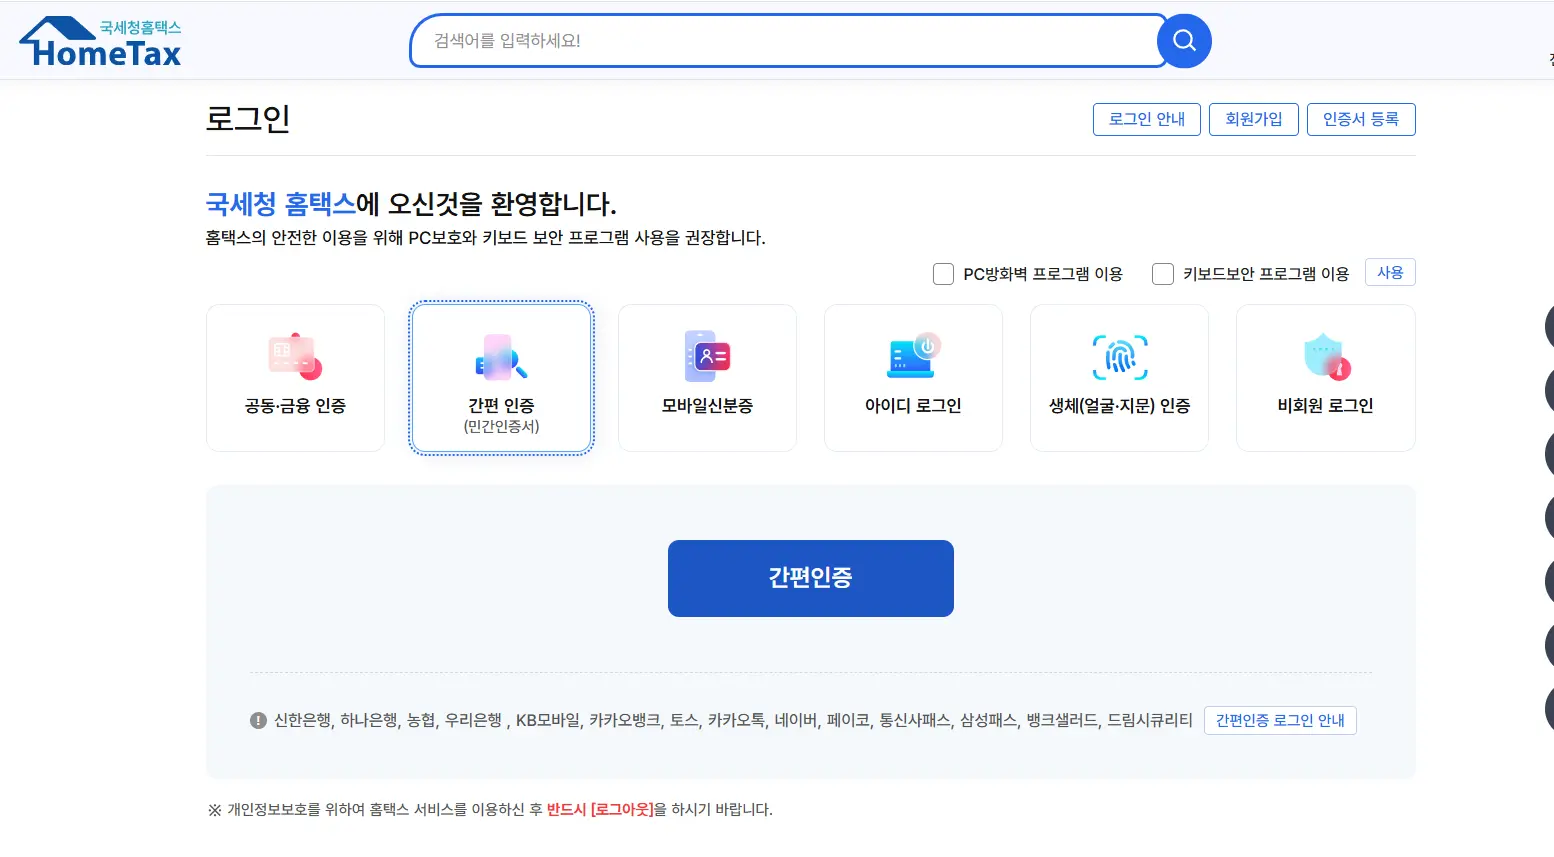Open the 회원가입 sign-up button
1554x857 pixels.
tap(1254, 119)
